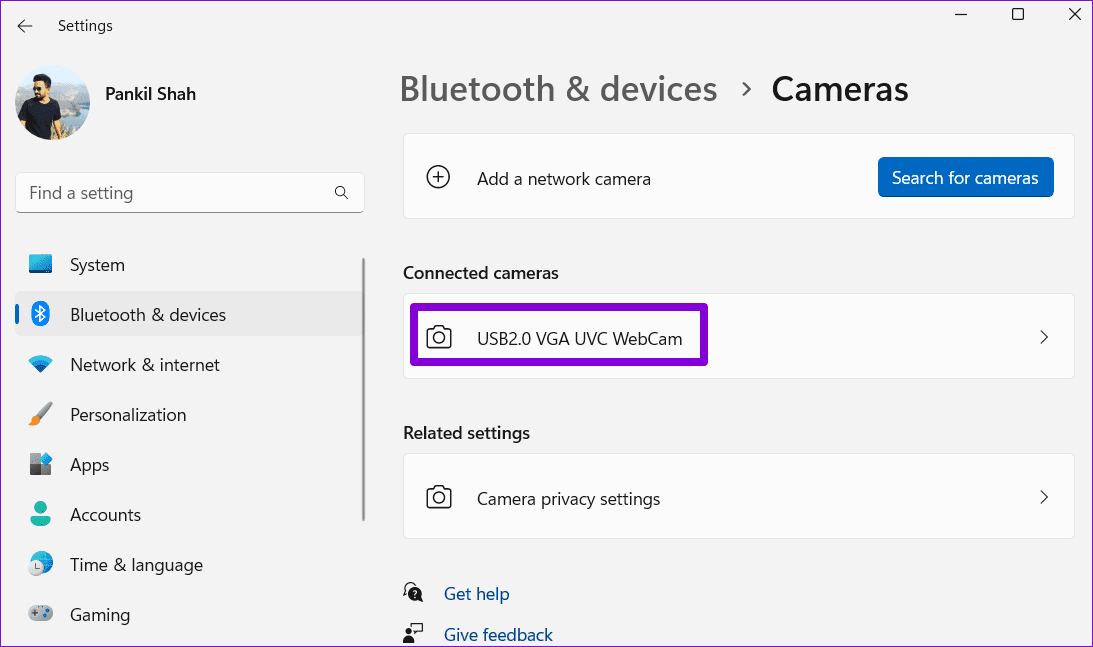Click the Time & language globe icon

(x=40, y=564)
